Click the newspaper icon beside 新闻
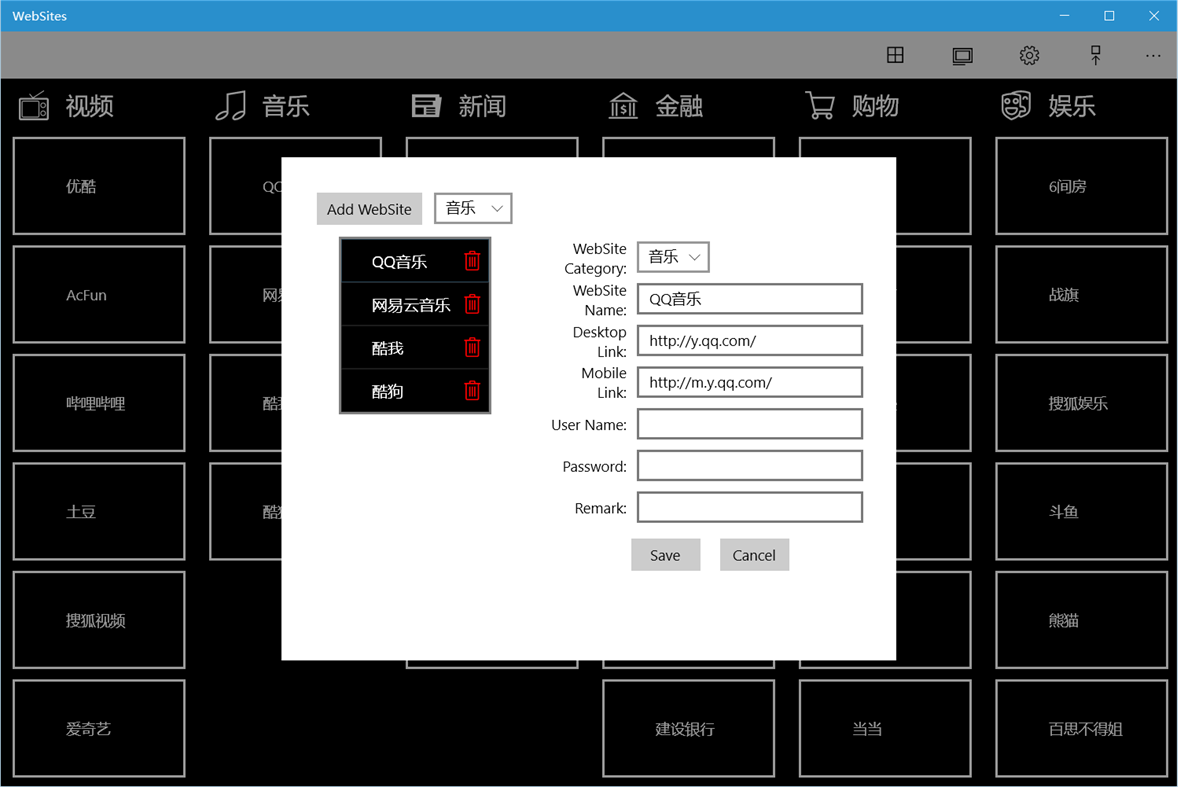Screen dimensions: 1178x787 pyautogui.click(x=426, y=106)
